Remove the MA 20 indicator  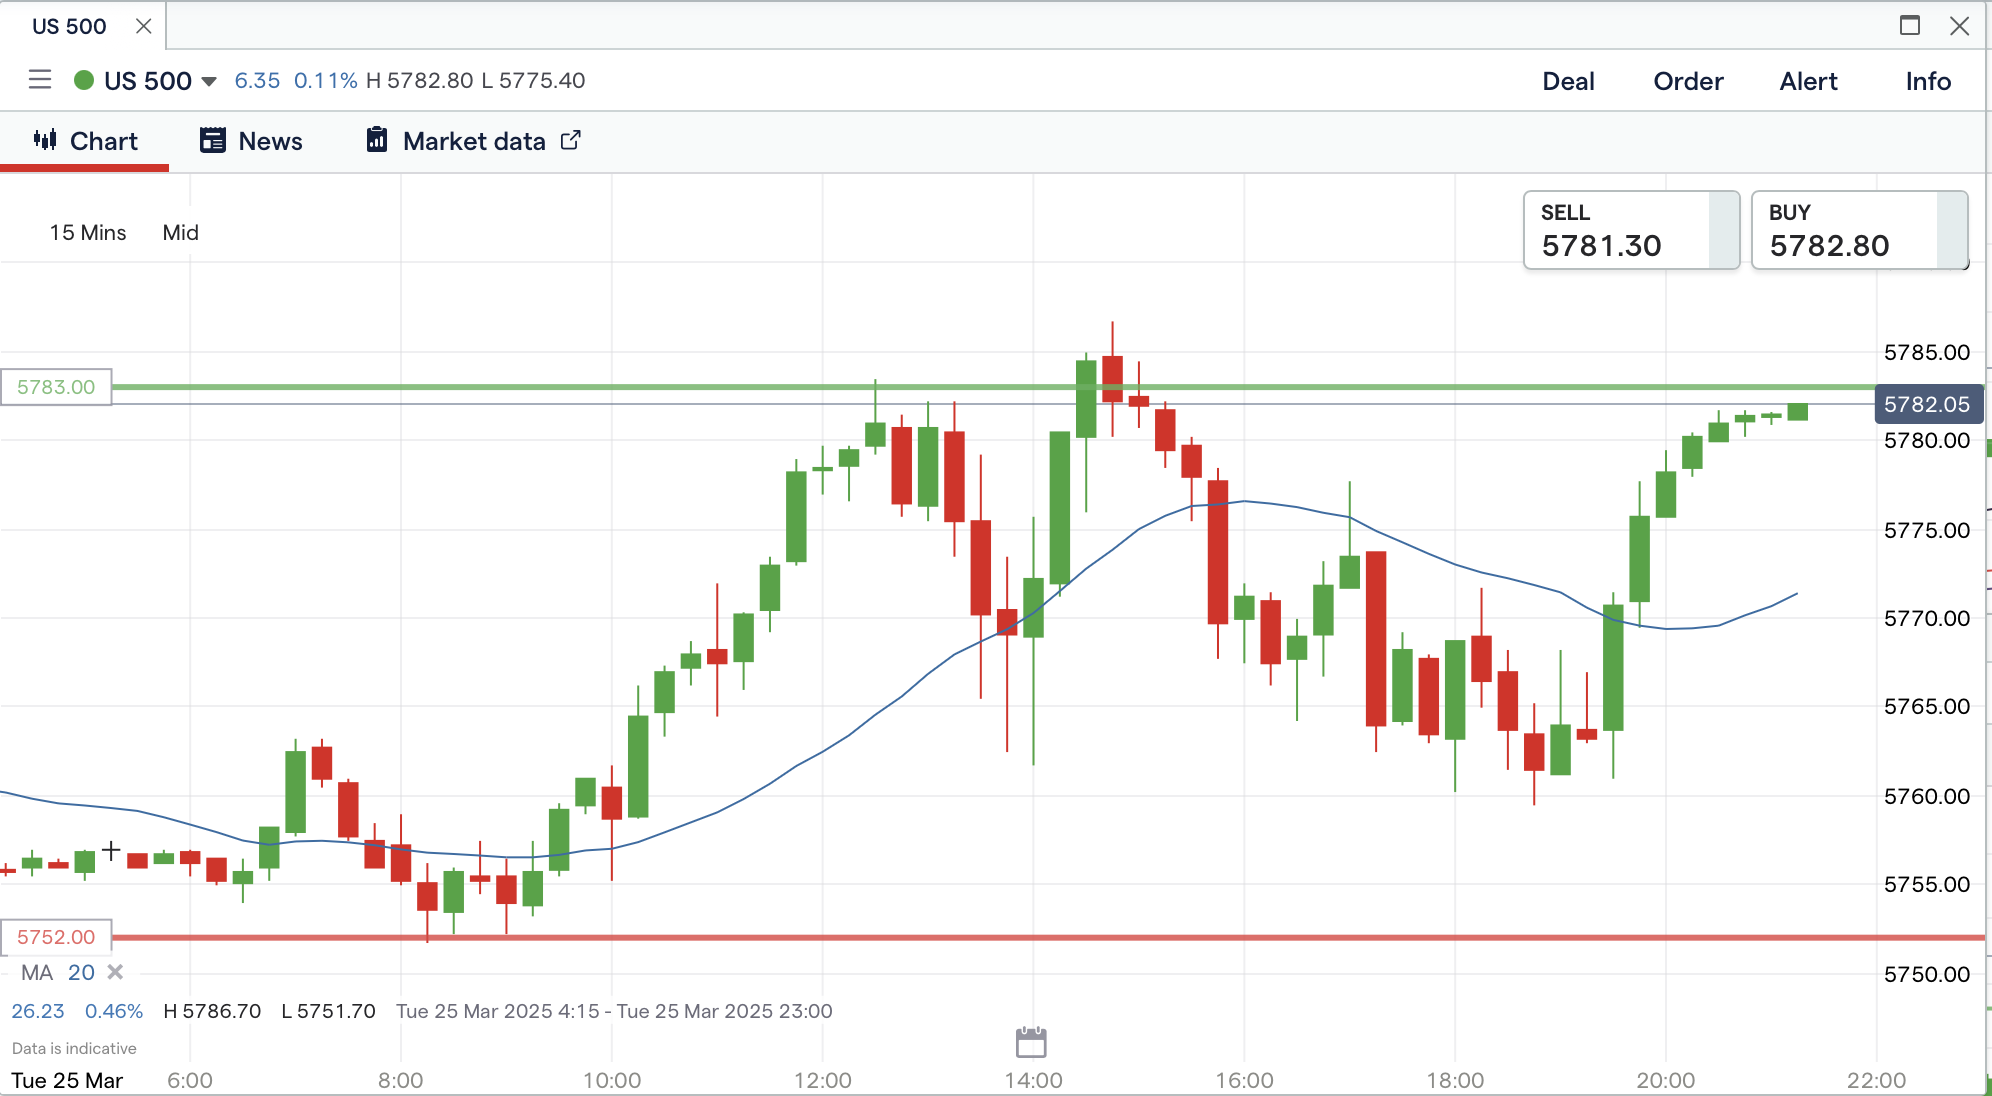coord(115,972)
